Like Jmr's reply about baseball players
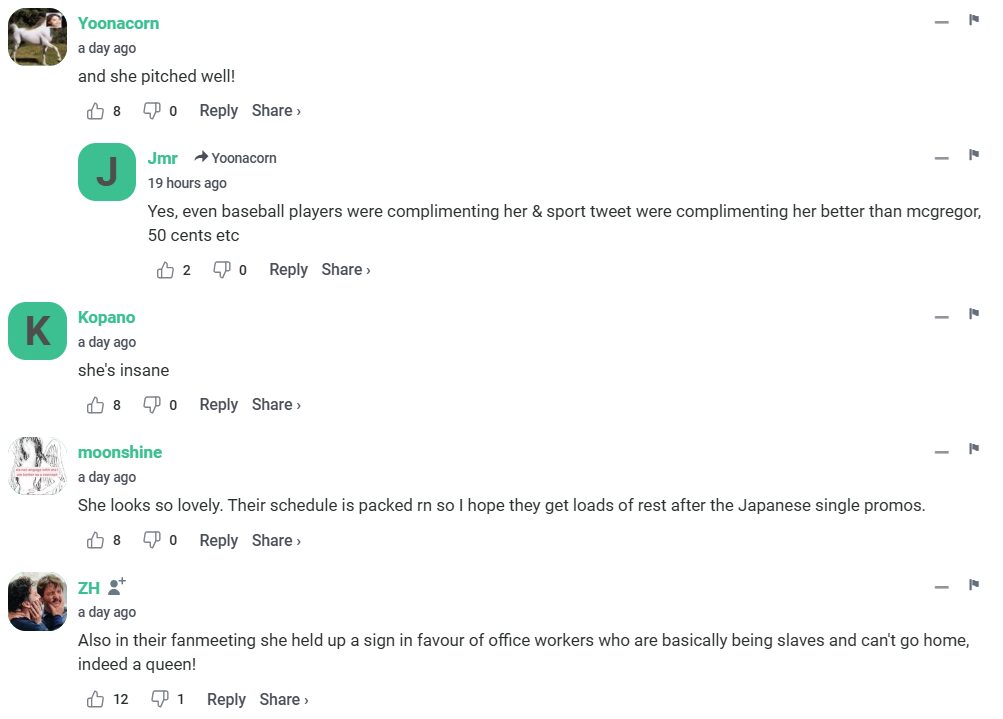Image resolution: width=1003 pixels, height=719 pixels. tap(166, 270)
